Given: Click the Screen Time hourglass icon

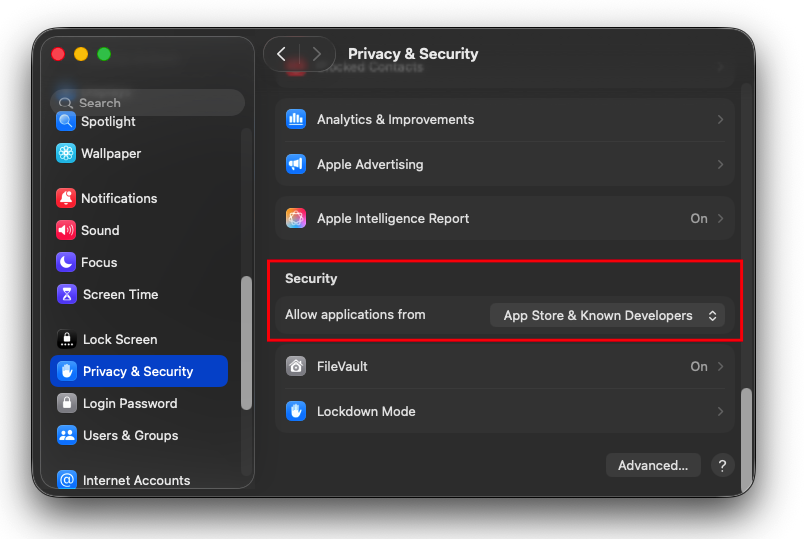Looking at the screenshot, I should pos(67,294).
